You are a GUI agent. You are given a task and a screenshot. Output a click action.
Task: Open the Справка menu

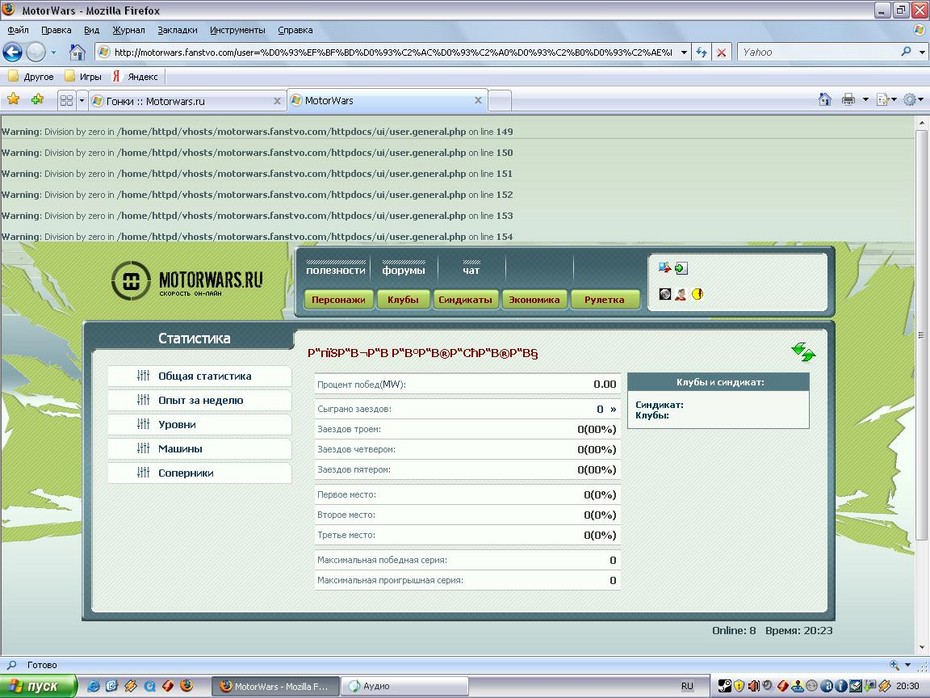(295, 30)
